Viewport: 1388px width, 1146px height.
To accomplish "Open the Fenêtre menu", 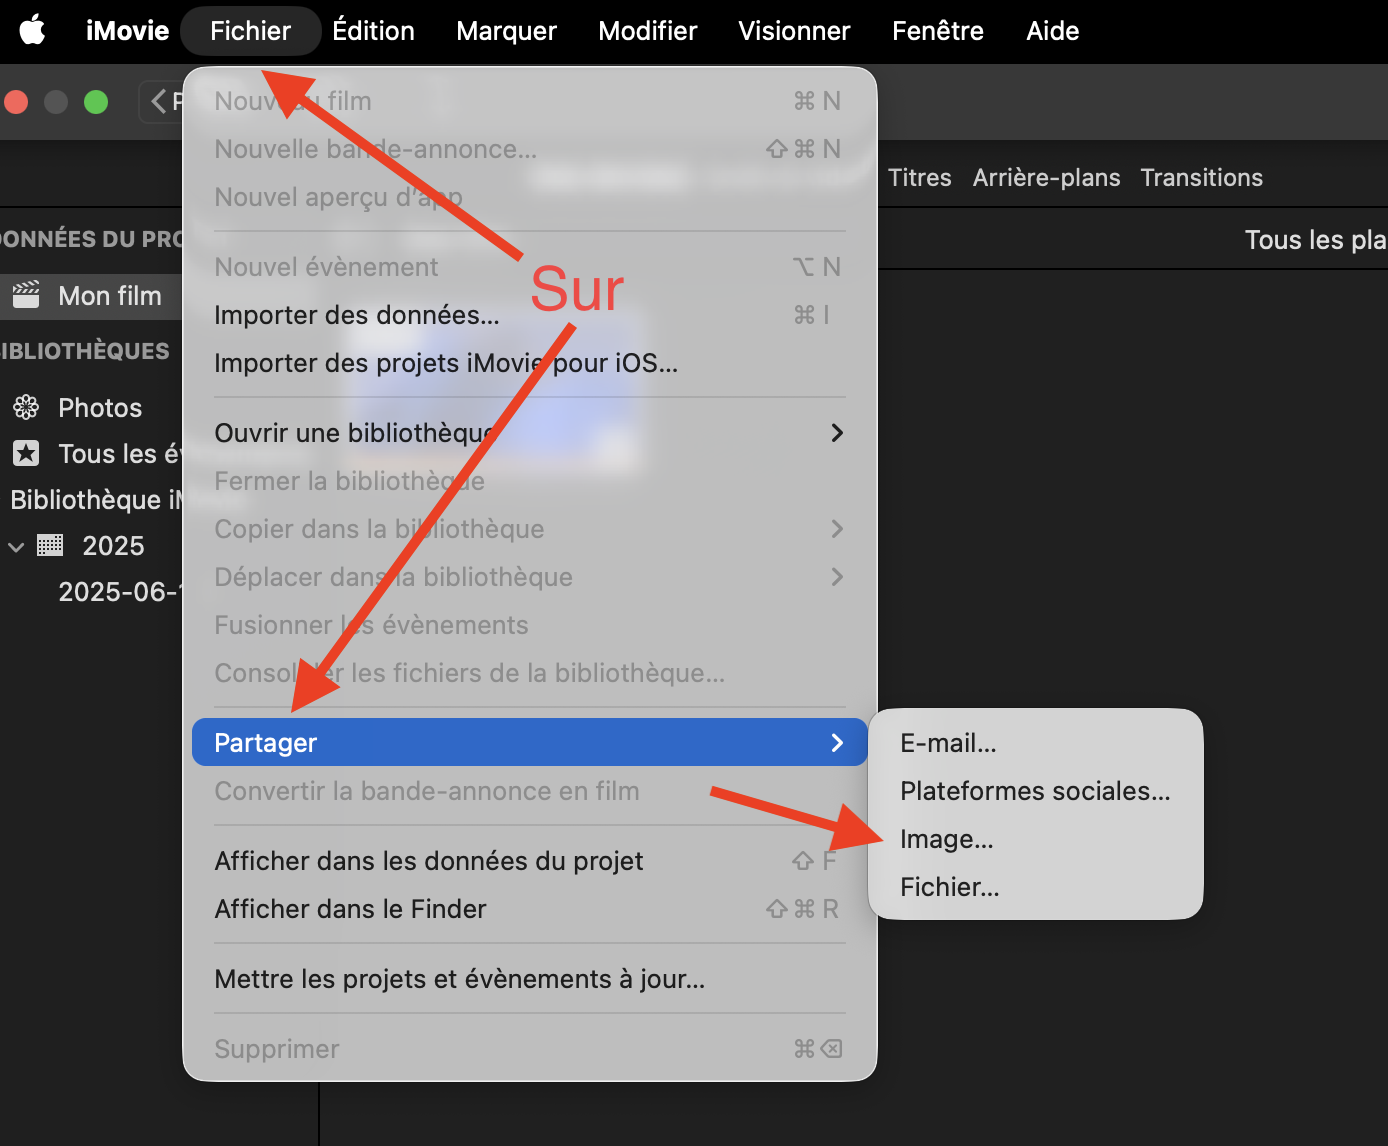I will click(938, 31).
